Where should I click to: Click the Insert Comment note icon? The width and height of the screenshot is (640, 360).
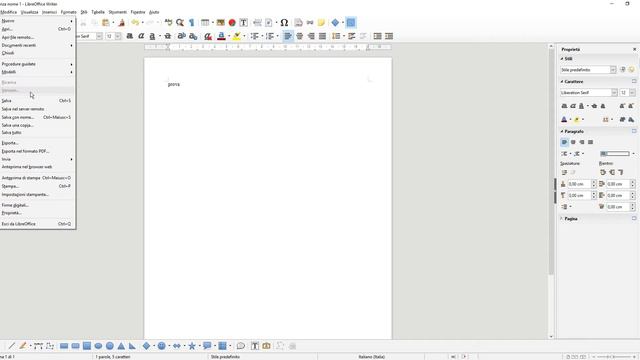click(x=321, y=23)
